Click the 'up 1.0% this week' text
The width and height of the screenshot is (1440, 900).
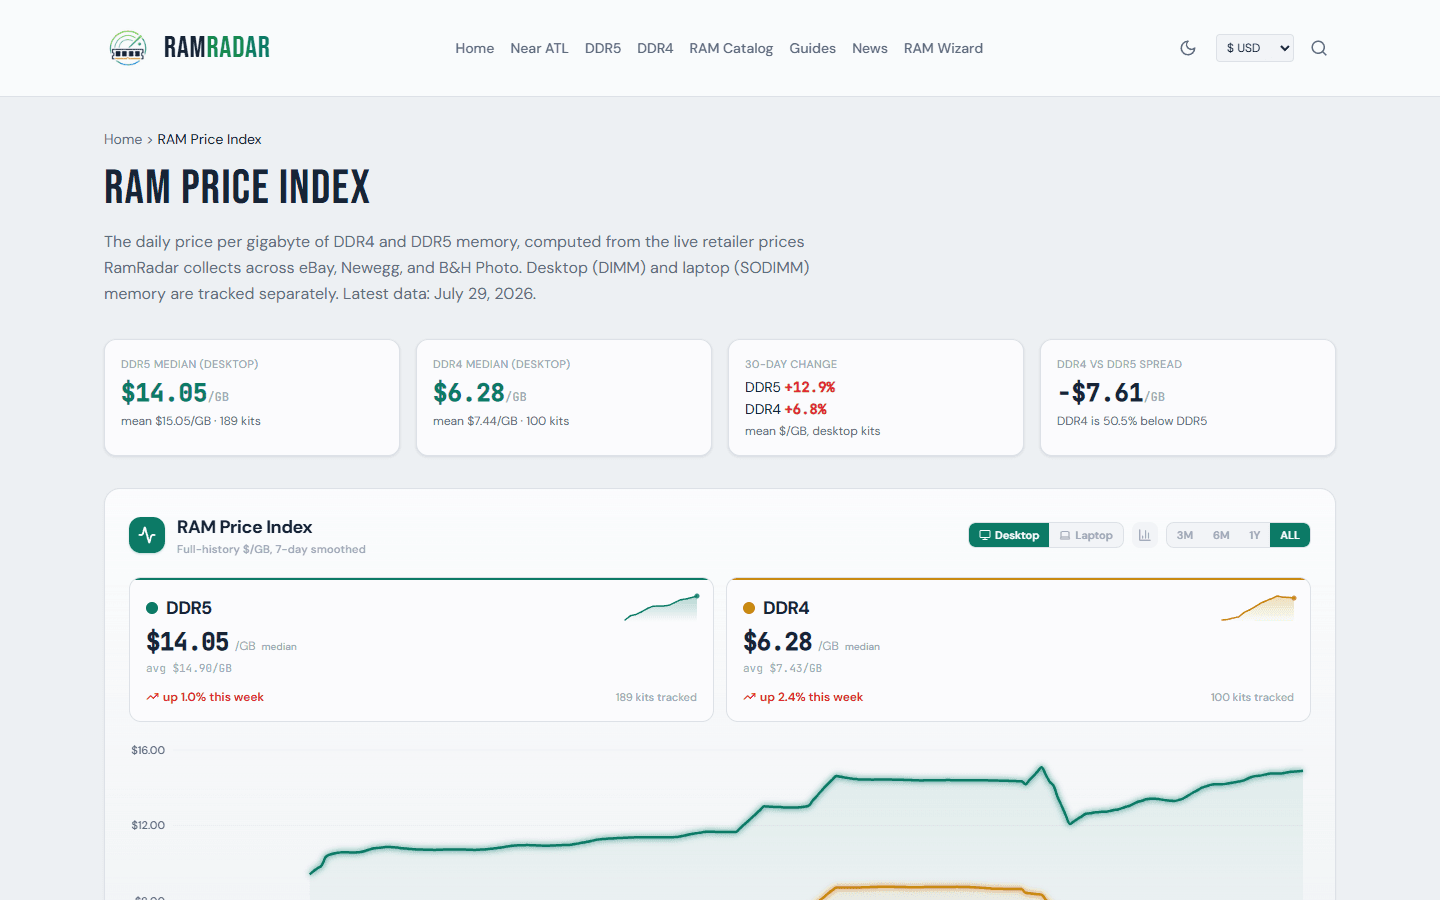coord(213,697)
